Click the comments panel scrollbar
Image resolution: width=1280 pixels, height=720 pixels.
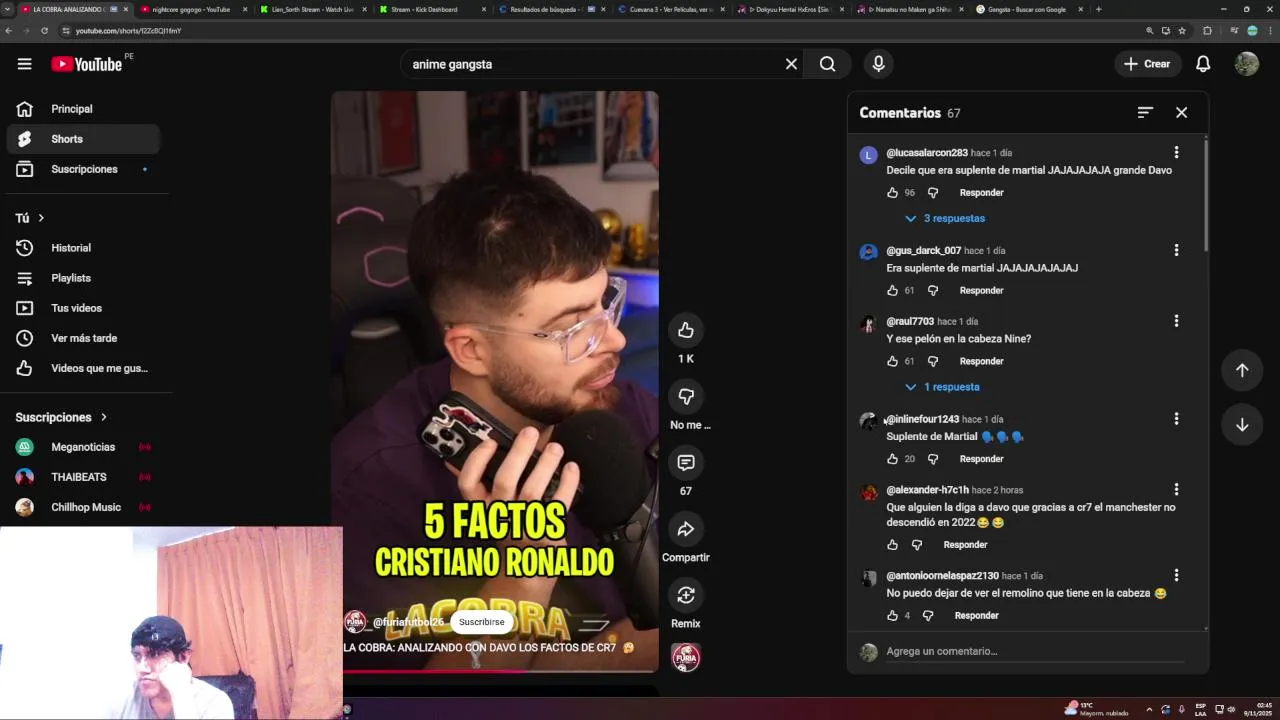(1206, 195)
